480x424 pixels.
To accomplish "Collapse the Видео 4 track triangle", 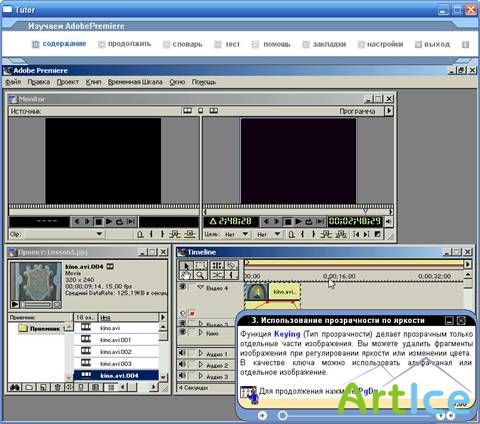I will pos(200,287).
